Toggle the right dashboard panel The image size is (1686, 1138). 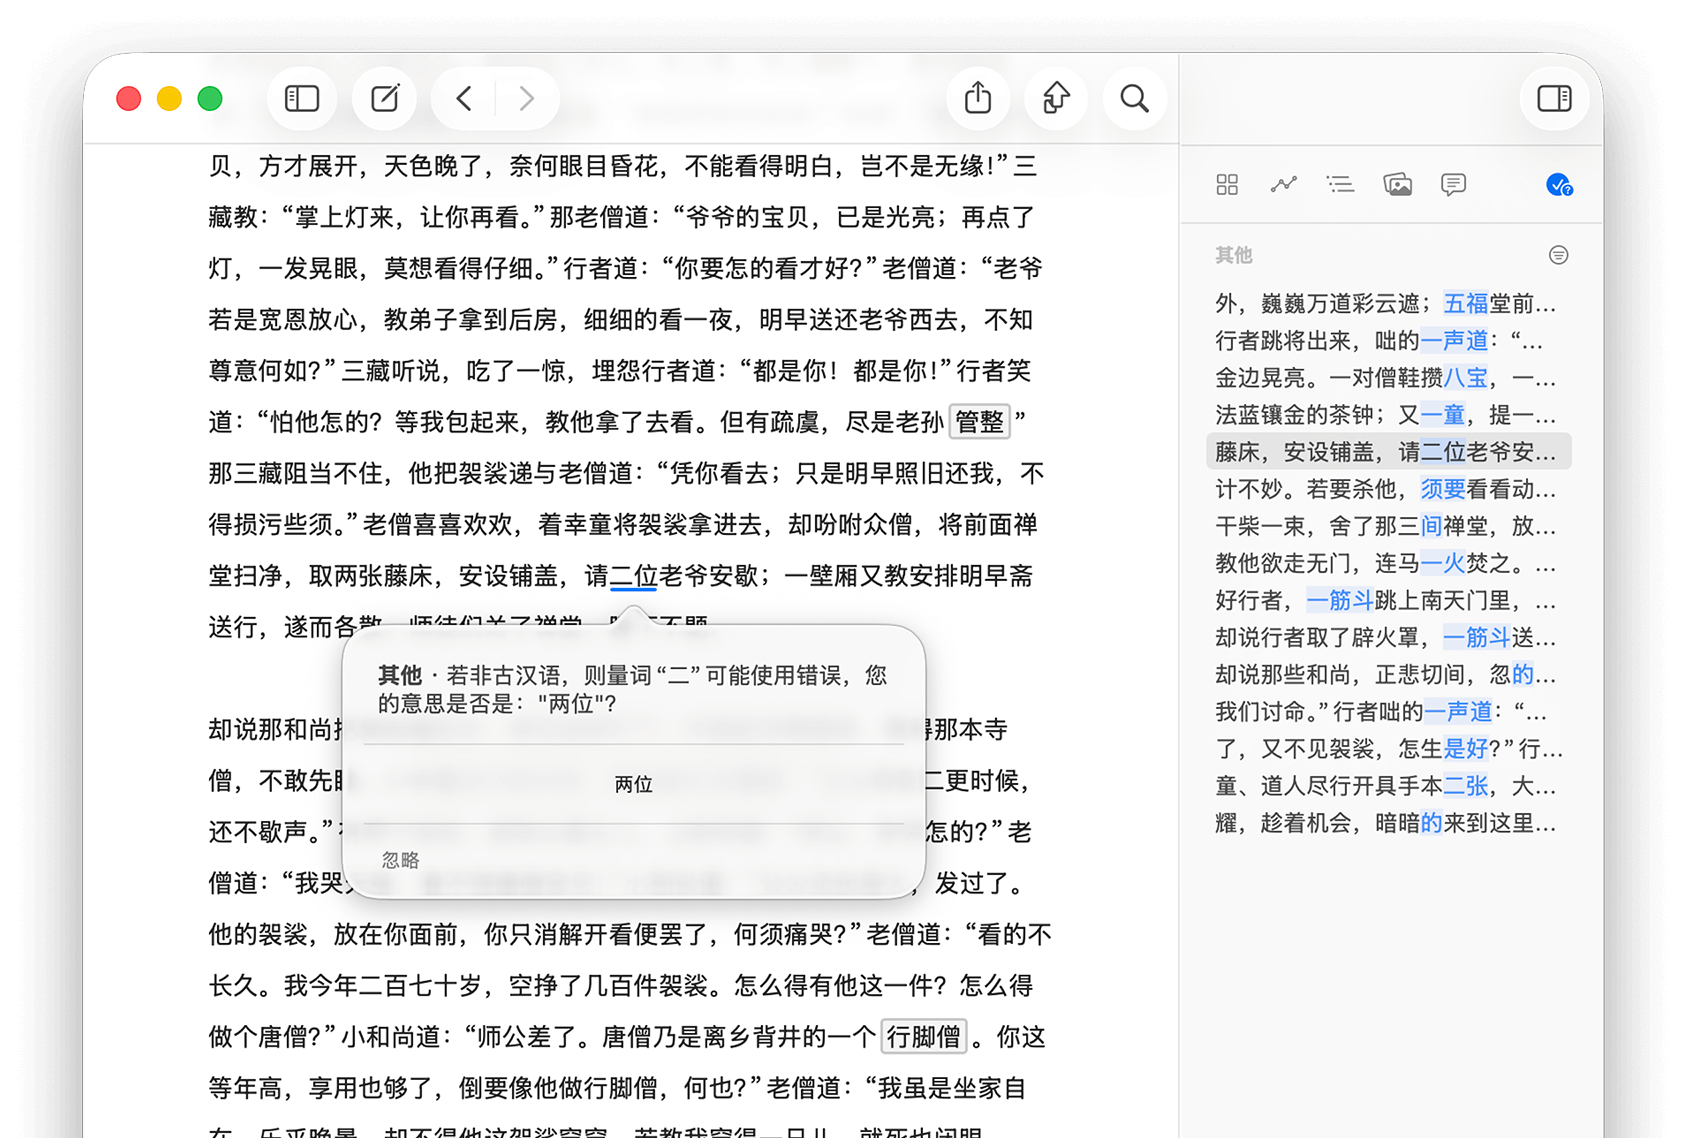[x=1554, y=98]
